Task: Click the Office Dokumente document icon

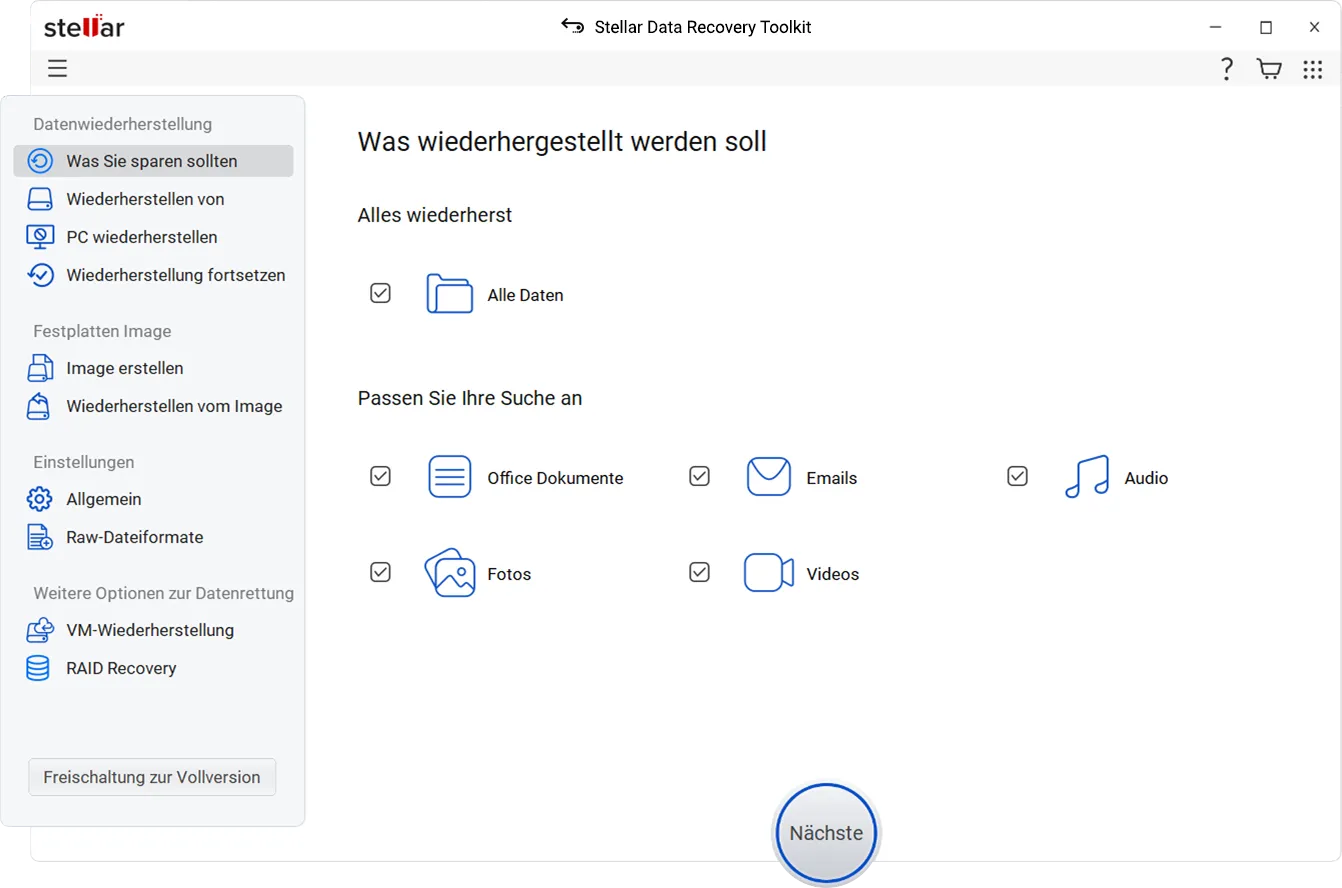Action: (449, 477)
